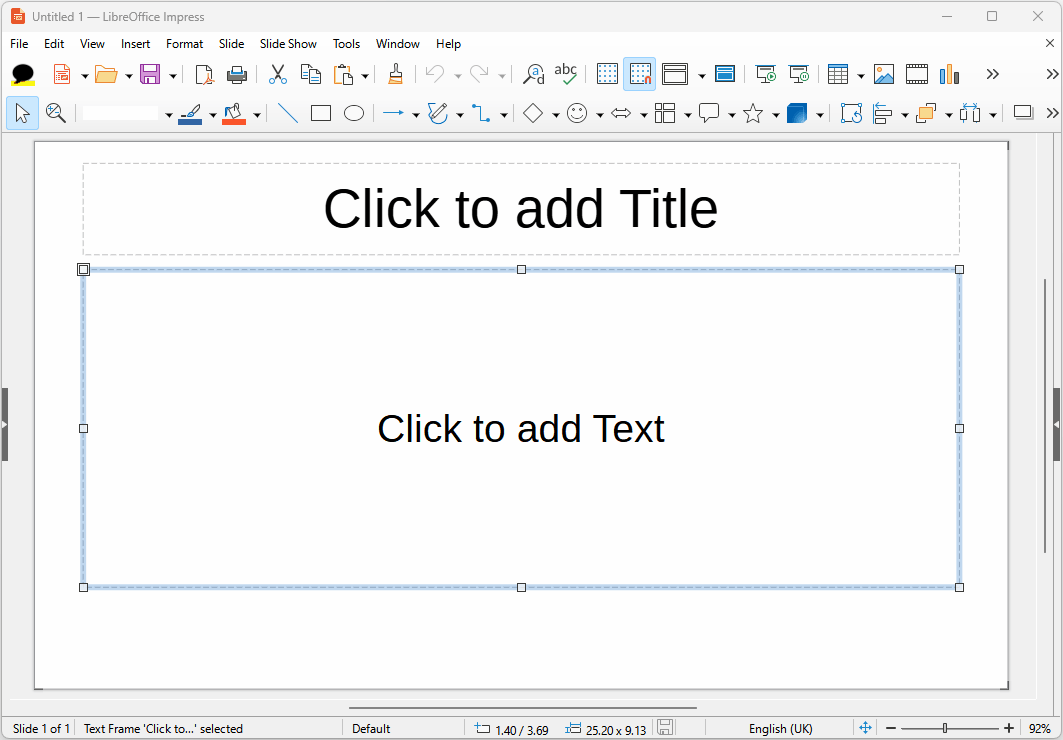Cut with the scissors icon
This screenshot has width=1063, height=740.
click(277, 75)
